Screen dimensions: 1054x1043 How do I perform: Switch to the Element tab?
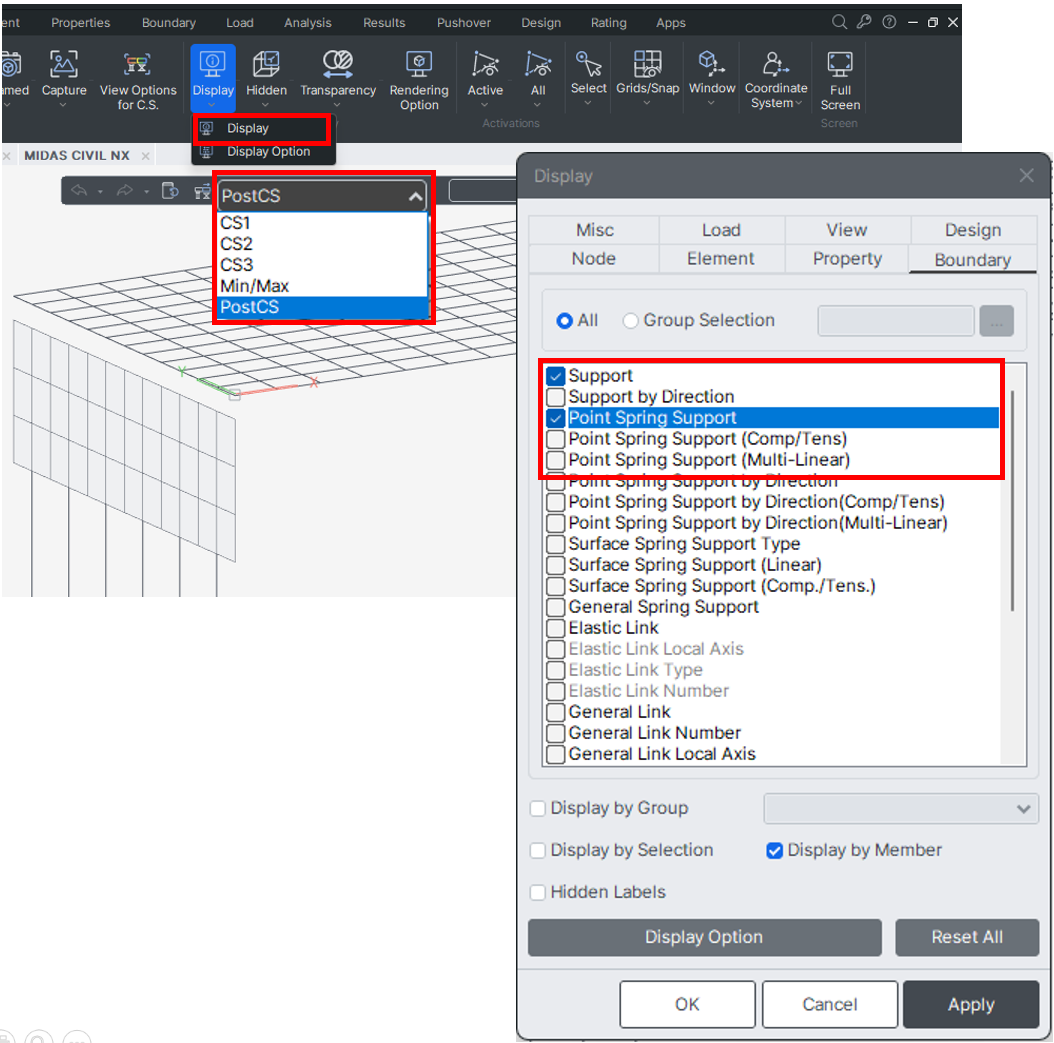coord(720,259)
